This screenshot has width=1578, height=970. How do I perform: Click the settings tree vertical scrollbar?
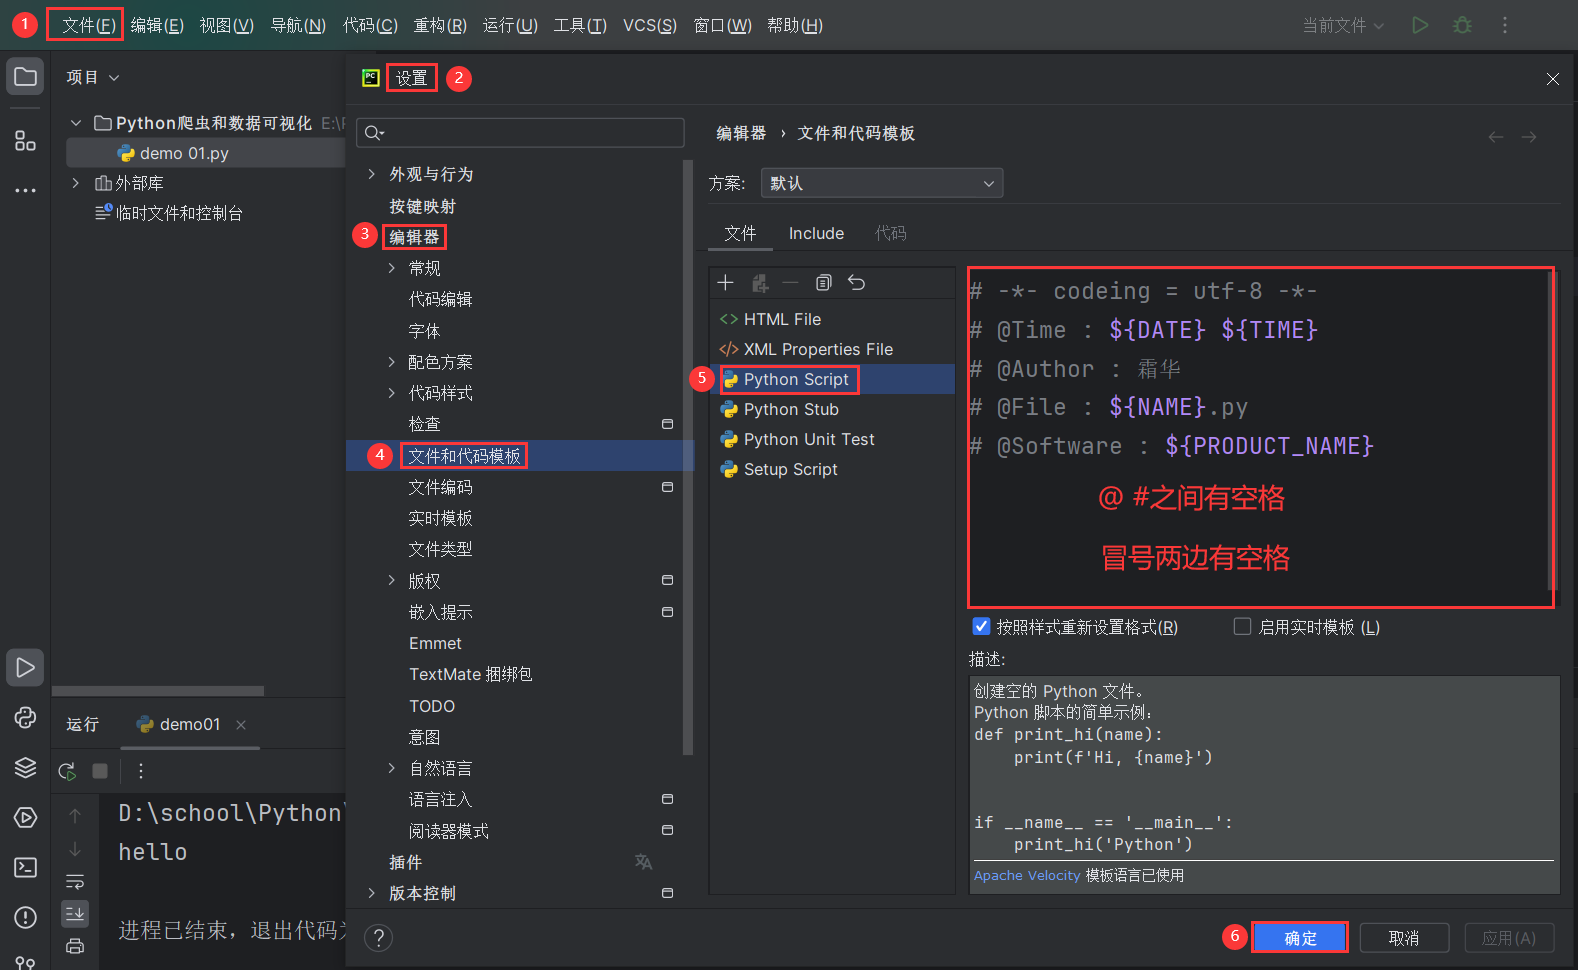[687, 455]
